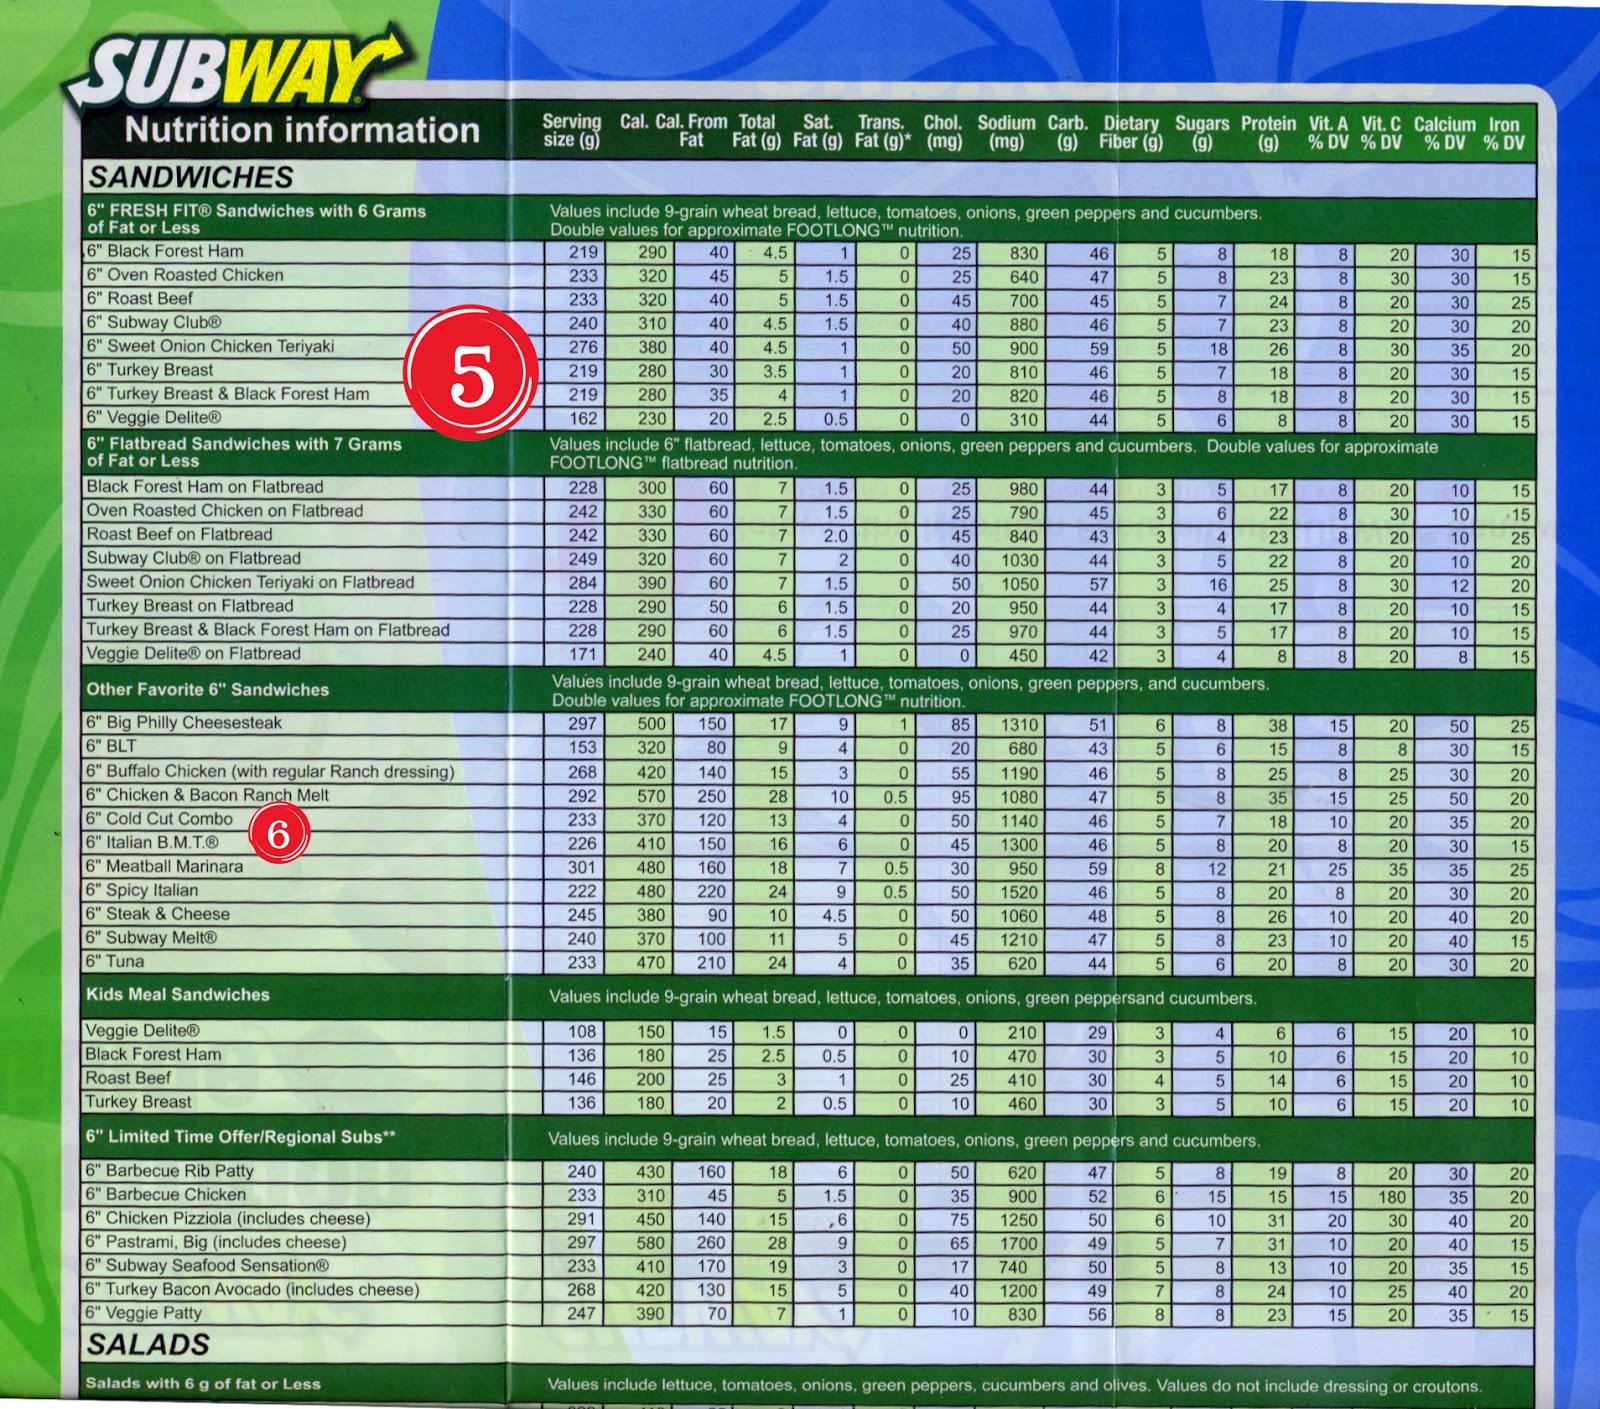Select the 6" Veggie Patty label
This screenshot has width=1600, height=1409.
point(144,1313)
